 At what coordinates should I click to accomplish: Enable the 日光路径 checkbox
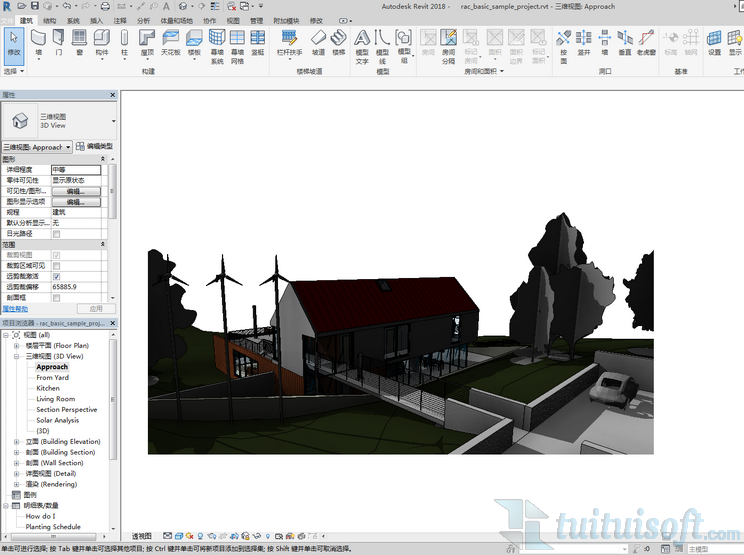point(57,234)
